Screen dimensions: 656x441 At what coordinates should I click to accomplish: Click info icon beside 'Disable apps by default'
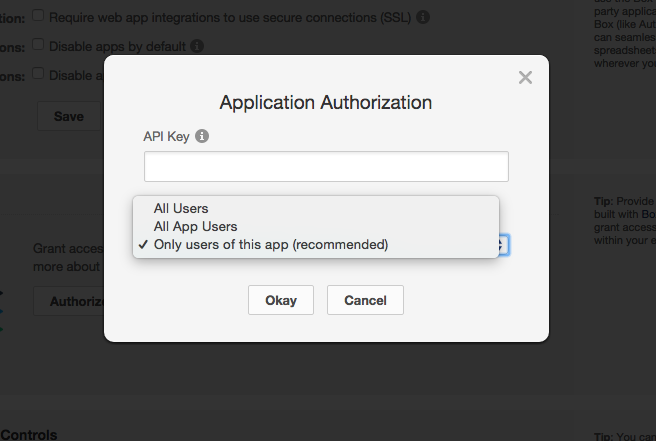[197, 46]
